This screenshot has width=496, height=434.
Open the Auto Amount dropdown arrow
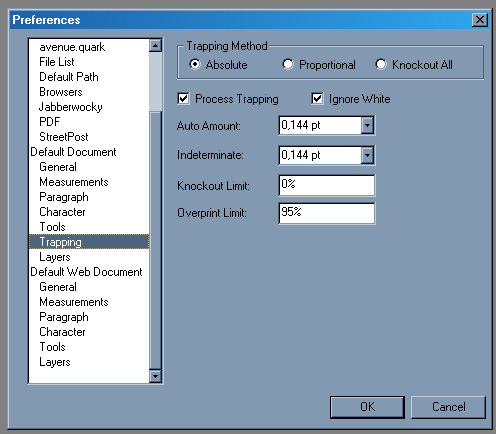pos(367,125)
